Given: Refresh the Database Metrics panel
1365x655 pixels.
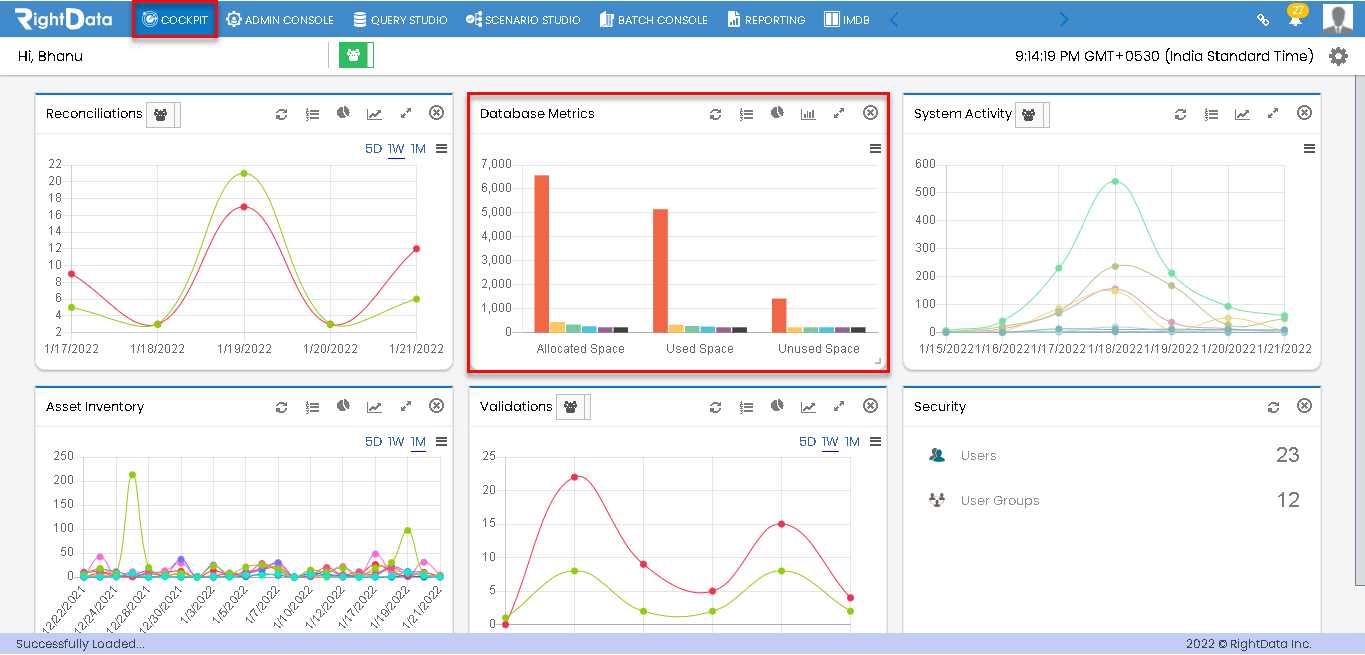Looking at the screenshot, I should tap(715, 114).
